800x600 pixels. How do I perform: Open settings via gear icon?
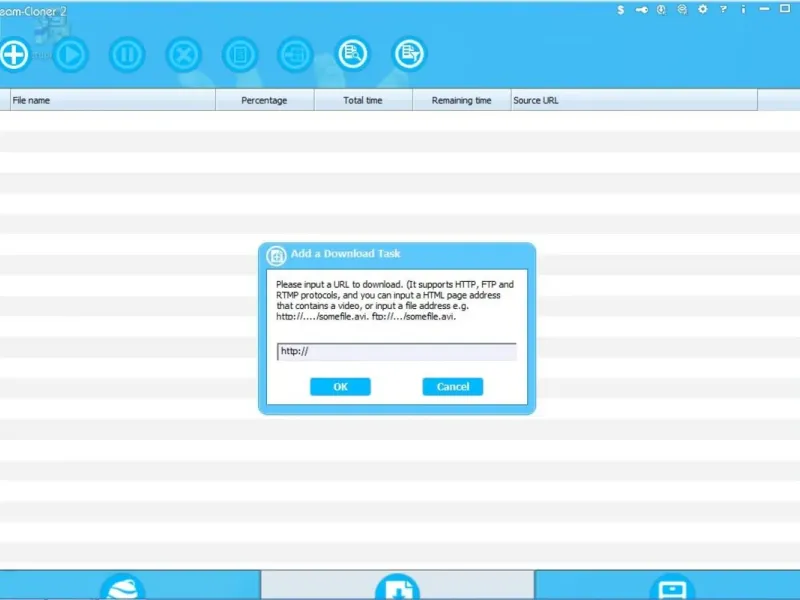[703, 9]
